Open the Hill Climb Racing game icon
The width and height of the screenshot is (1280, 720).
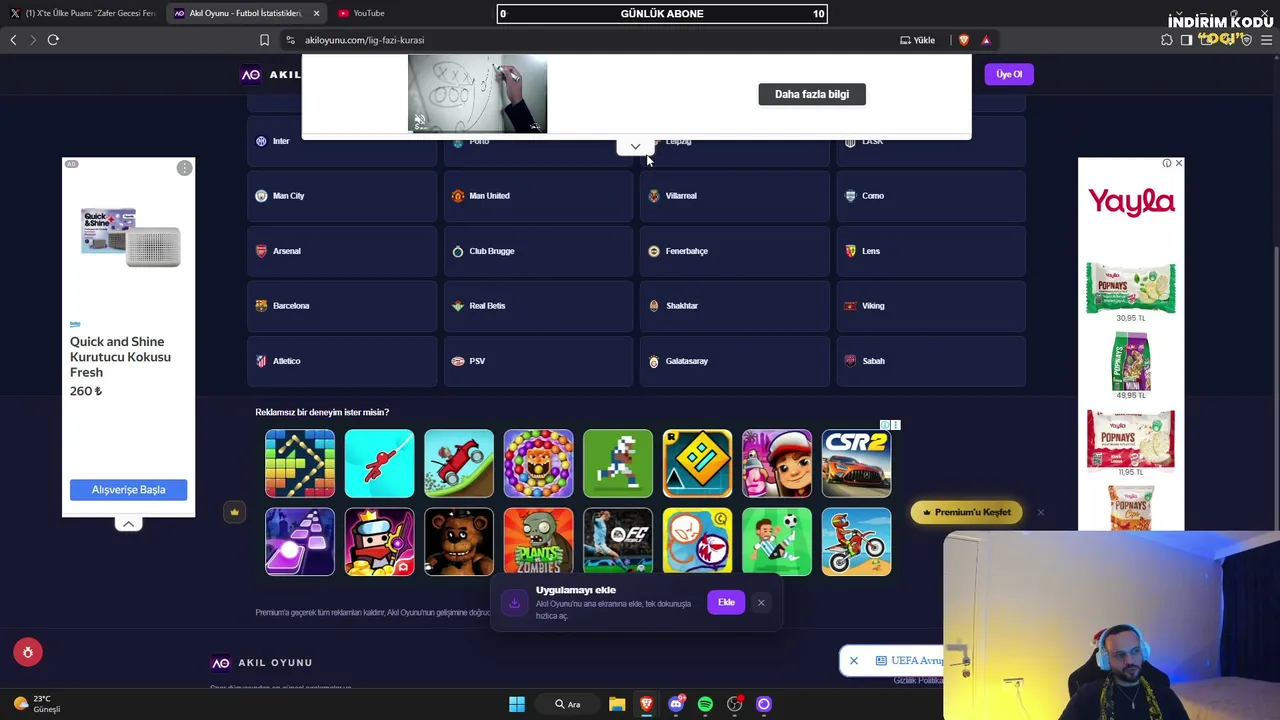point(459,463)
